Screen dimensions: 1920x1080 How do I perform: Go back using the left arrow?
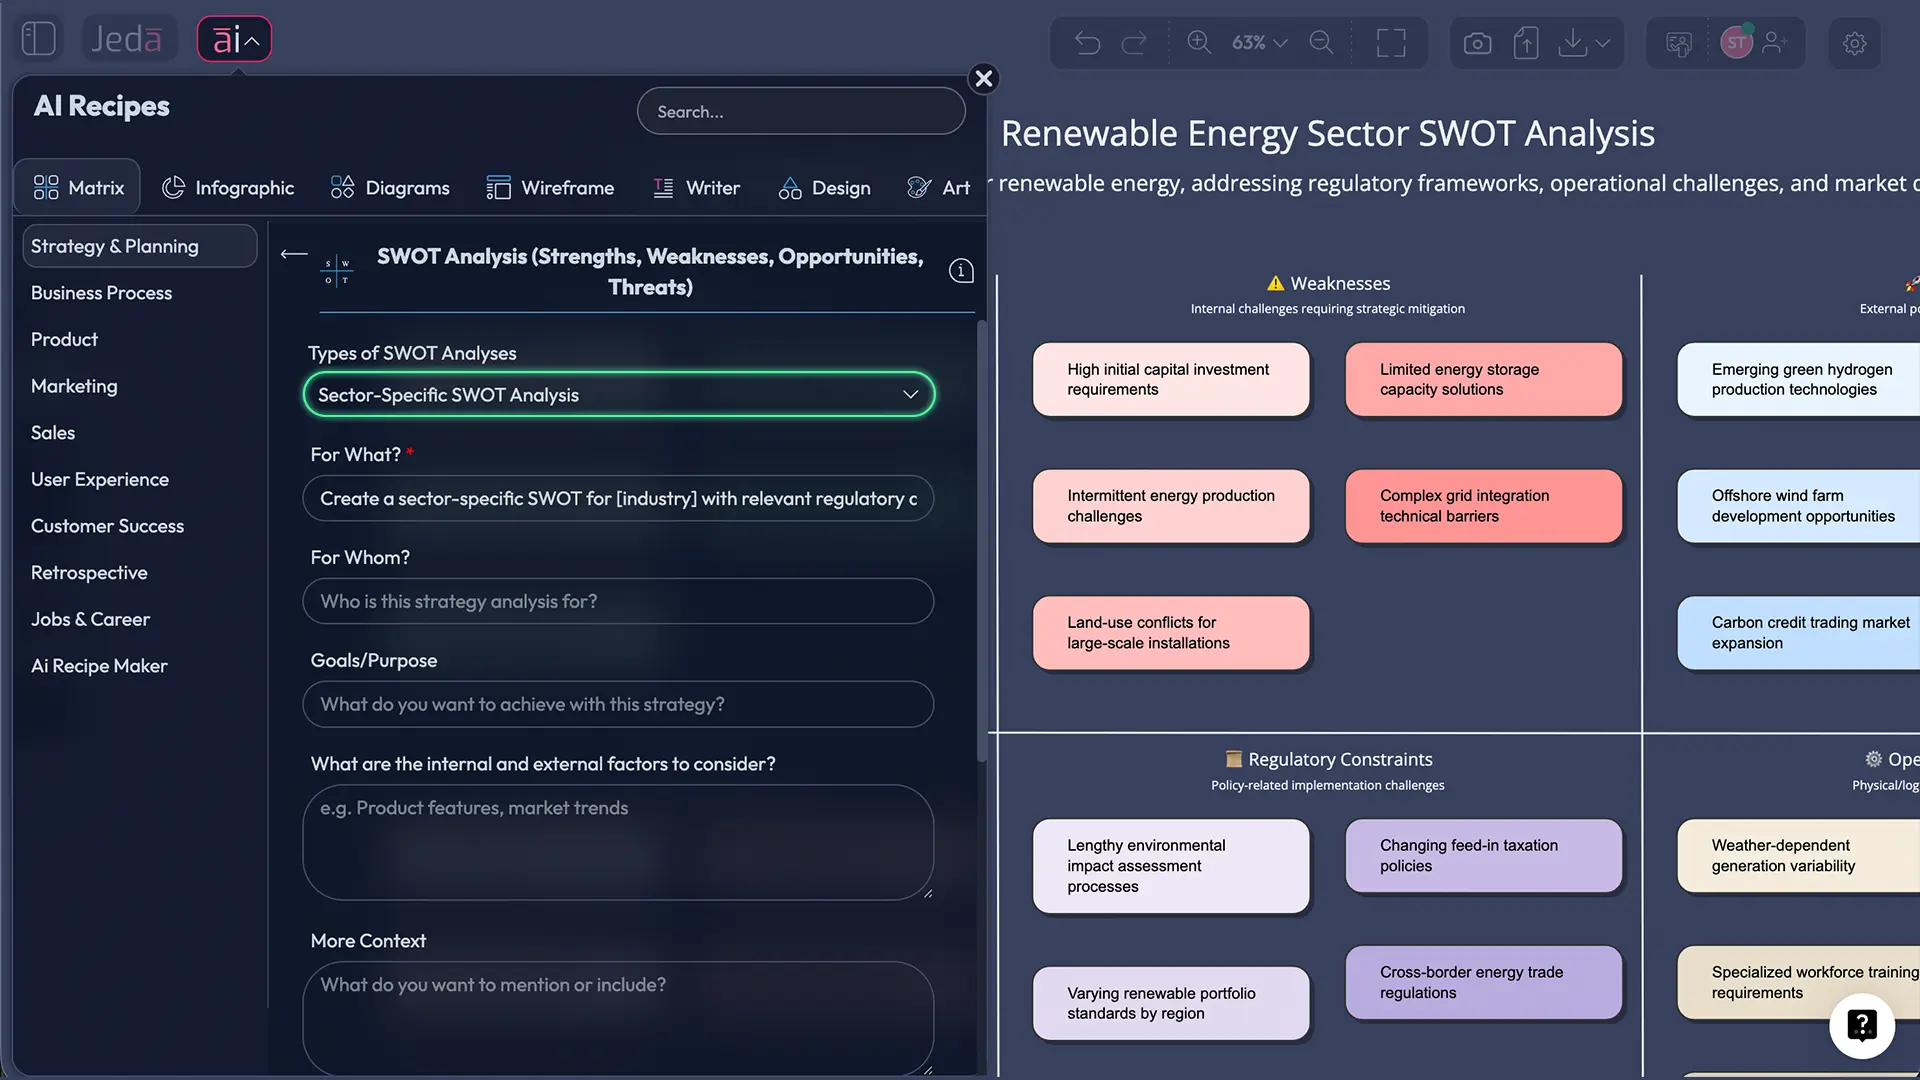click(x=293, y=254)
